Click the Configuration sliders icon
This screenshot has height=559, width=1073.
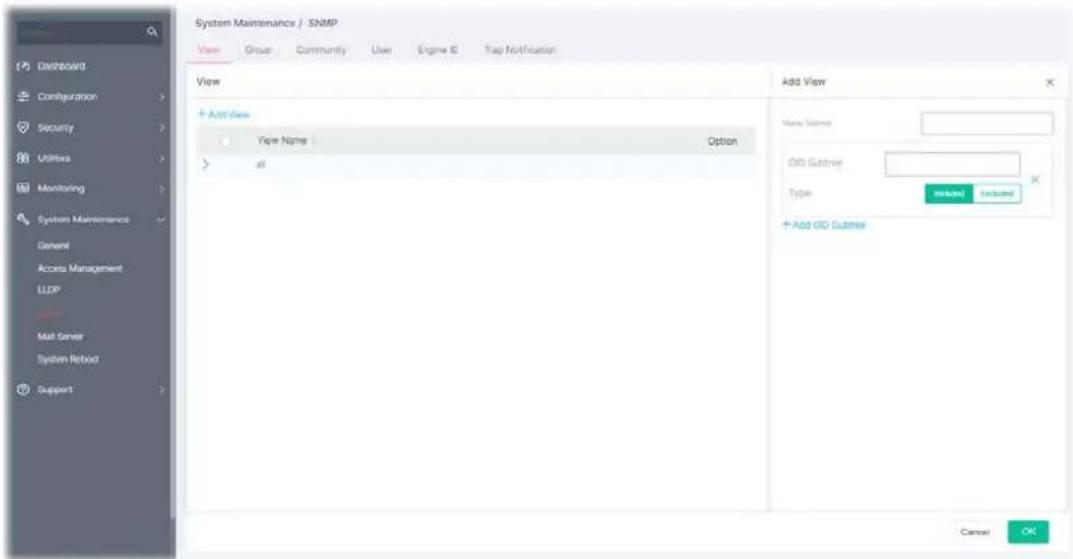click(23, 96)
